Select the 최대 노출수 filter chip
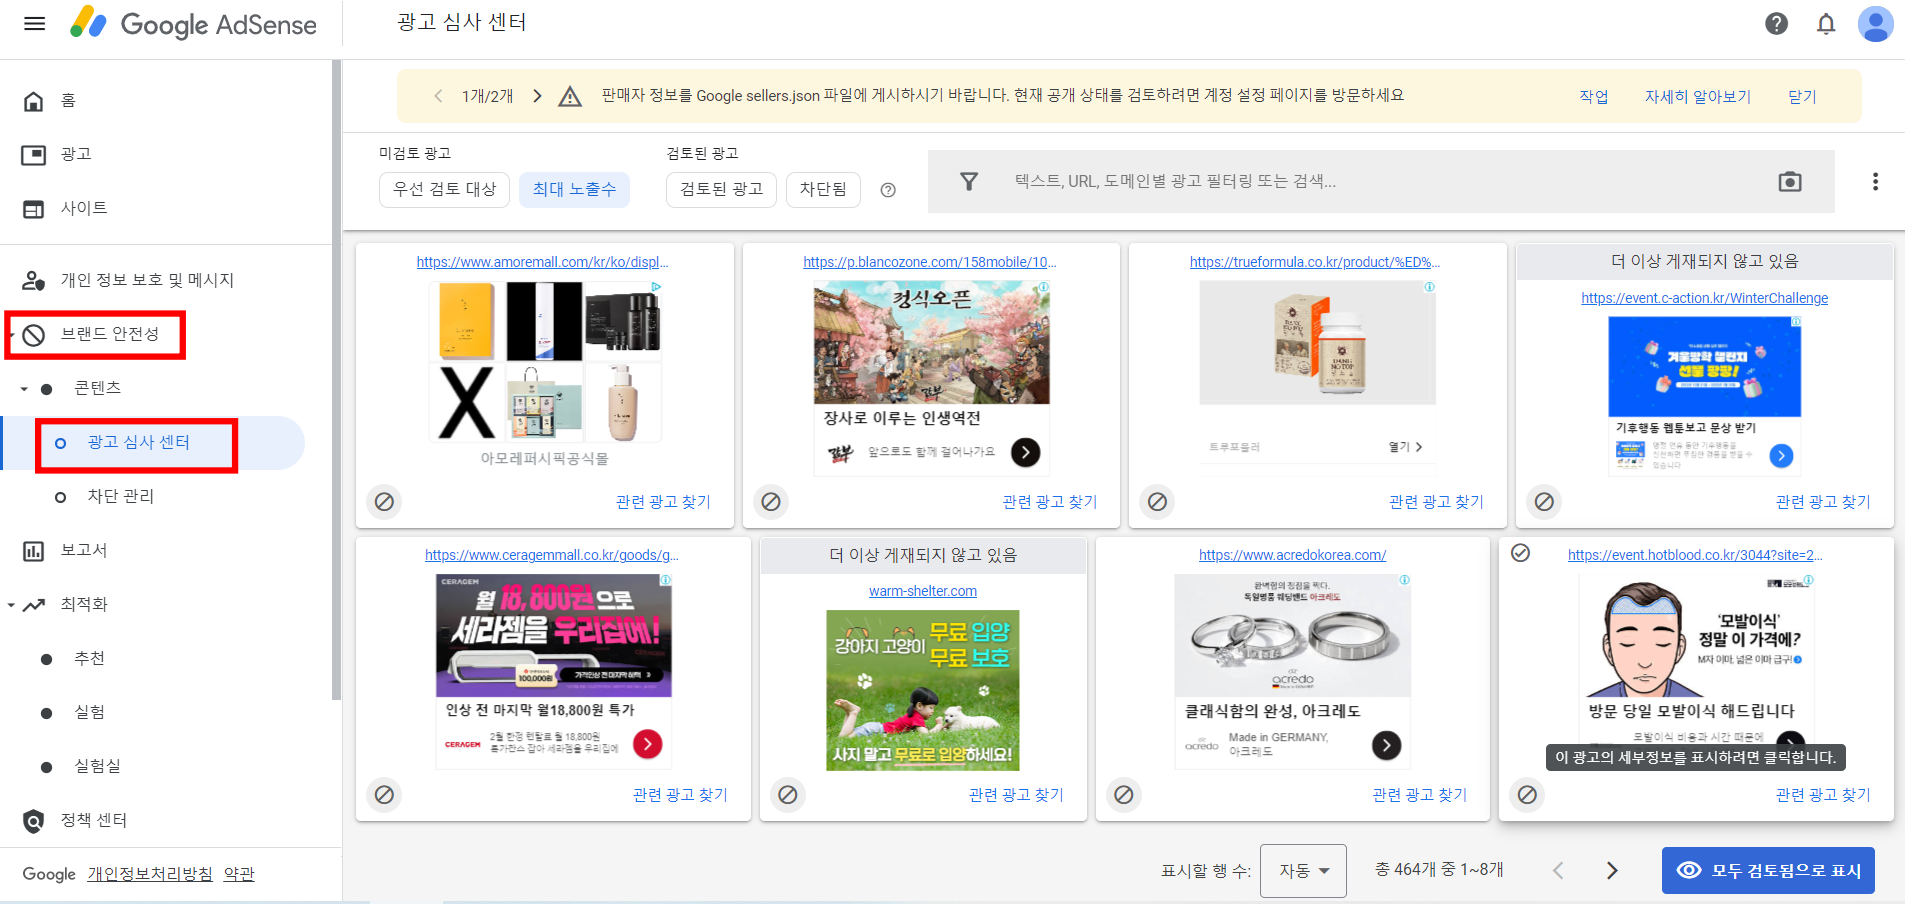Viewport: 1905px width, 904px height. click(x=574, y=189)
